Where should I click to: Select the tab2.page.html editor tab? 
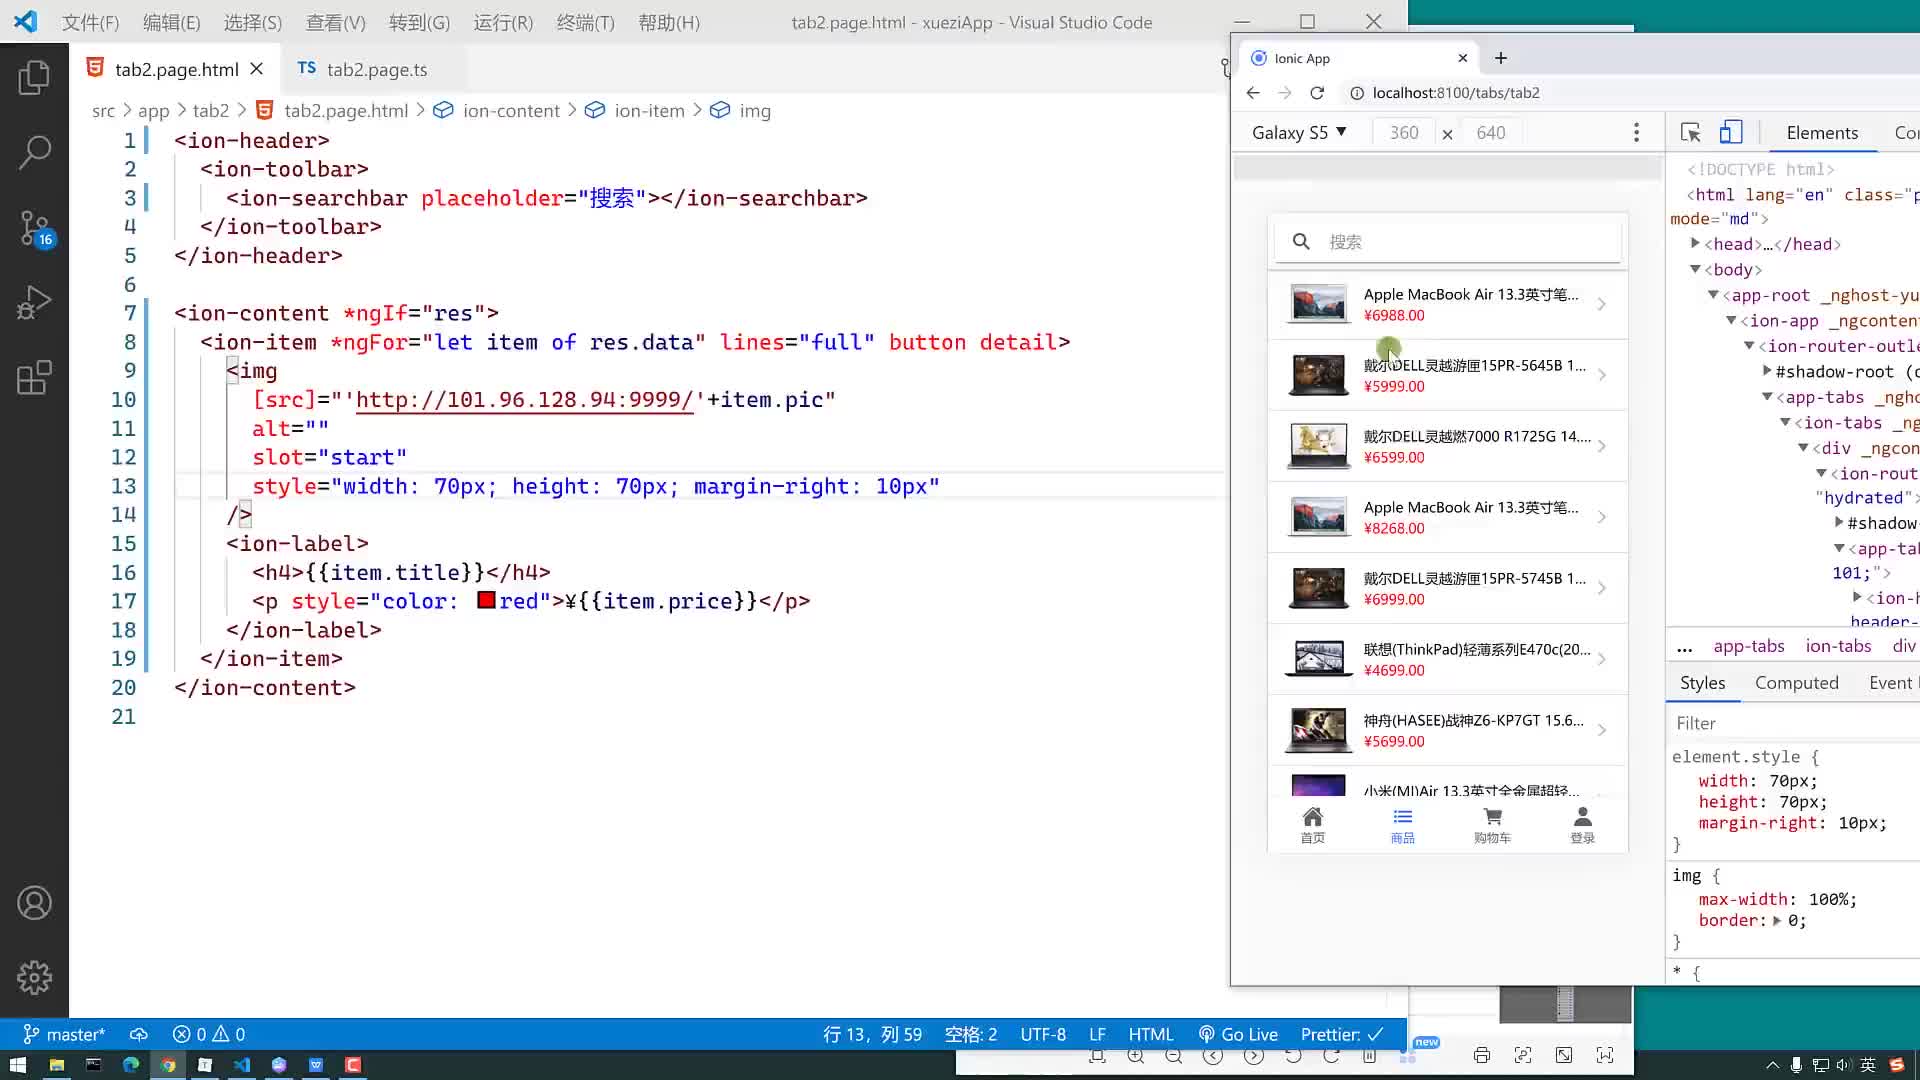pos(176,69)
